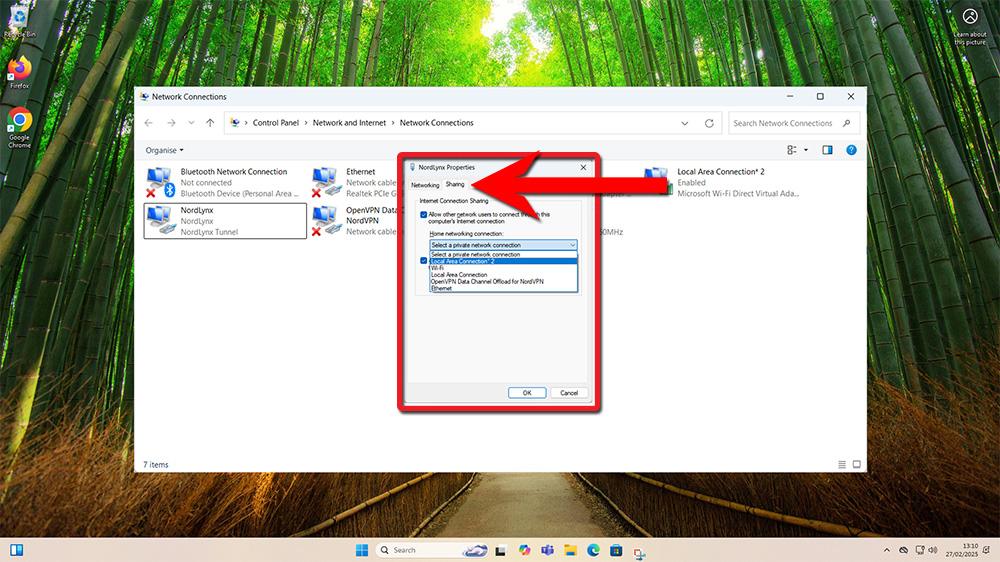Open Microsoft Store from the taskbar
This screenshot has width=1000, height=562.
pyautogui.click(x=616, y=550)
